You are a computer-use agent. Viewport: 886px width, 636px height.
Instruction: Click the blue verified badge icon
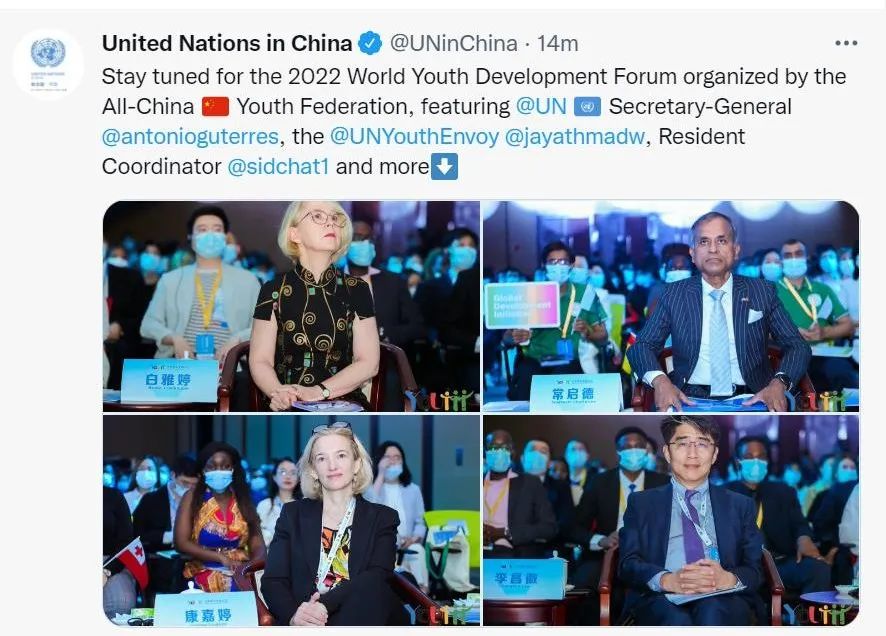point(371,43)
